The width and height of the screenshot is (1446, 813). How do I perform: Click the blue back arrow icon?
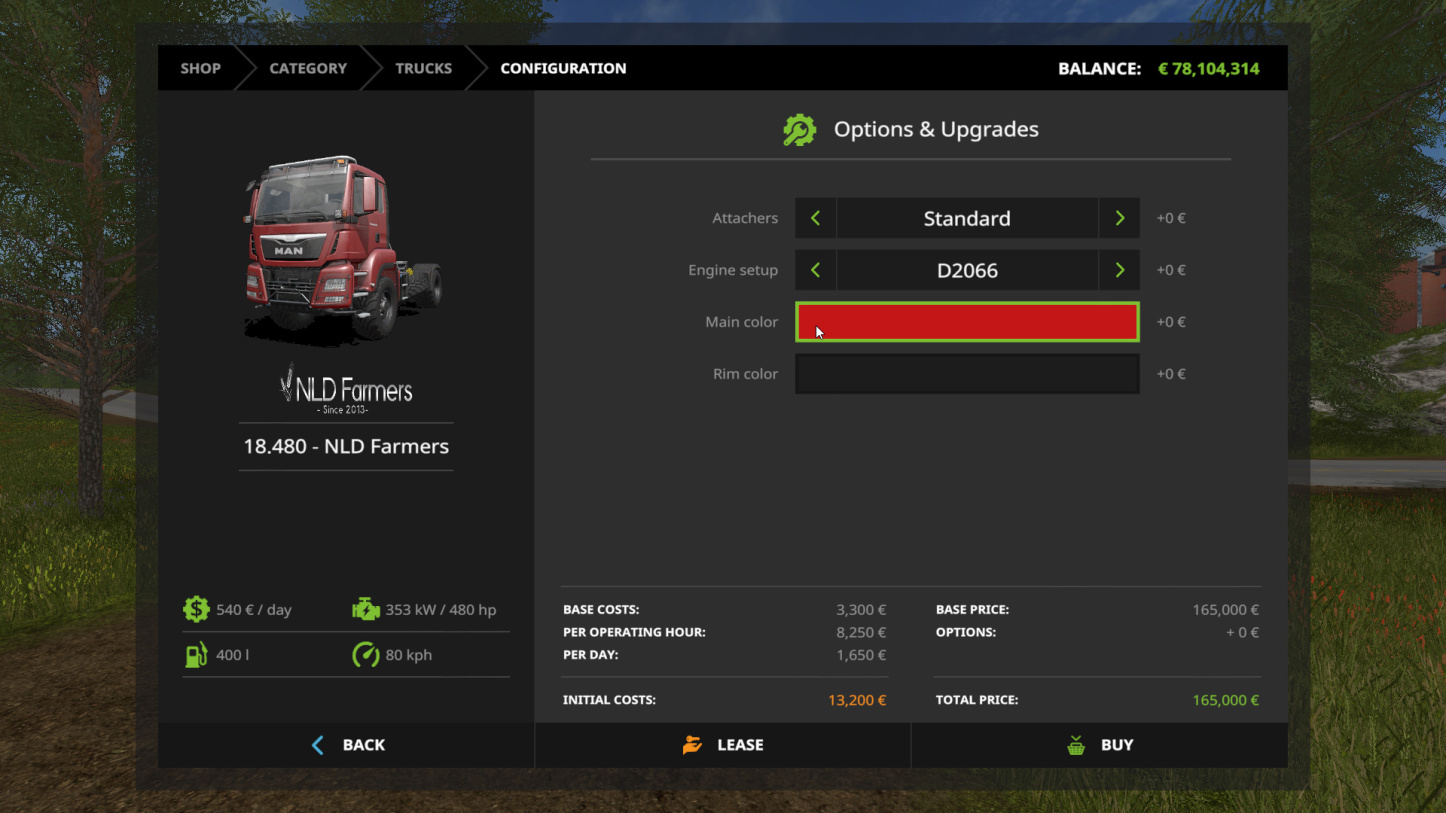click(318, 745)
